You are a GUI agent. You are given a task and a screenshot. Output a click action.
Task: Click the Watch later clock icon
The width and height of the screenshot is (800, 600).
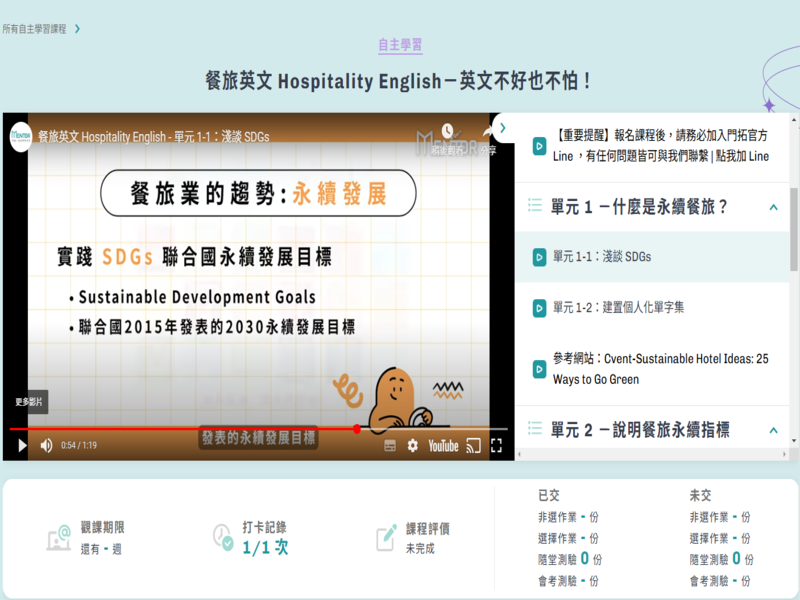click(x=447, y=132)
